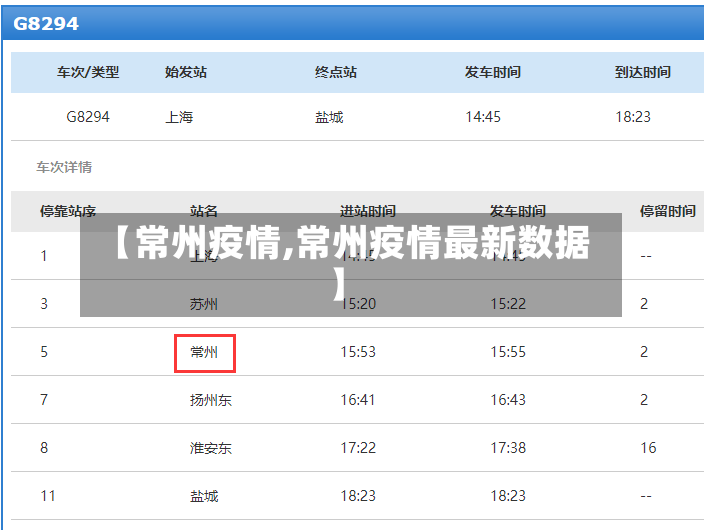Viewport: 704px width, 530px height.
Task: Click the 停留时间 column header
Action: tap(668, 211)
